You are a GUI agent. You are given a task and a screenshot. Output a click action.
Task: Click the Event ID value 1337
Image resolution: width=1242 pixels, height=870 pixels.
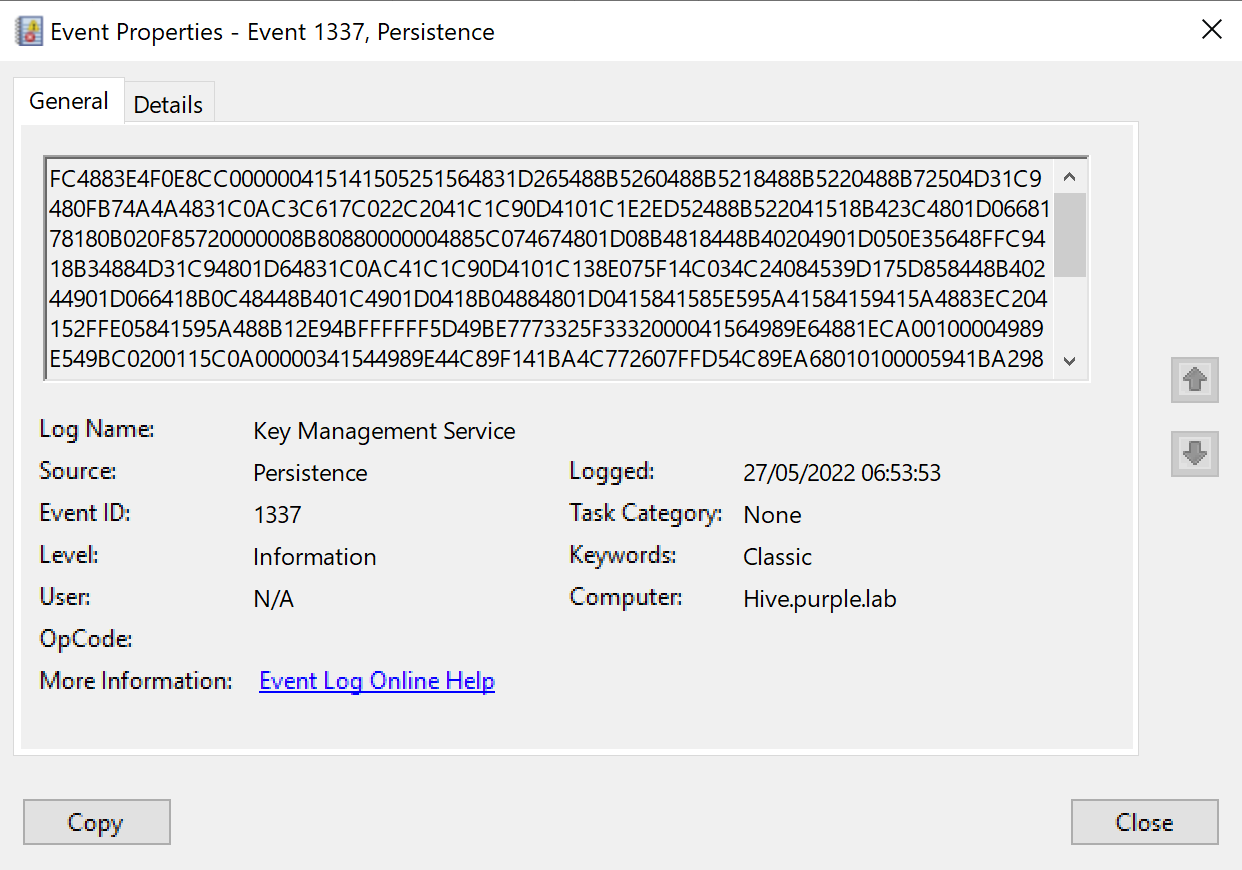pos(277,515)
